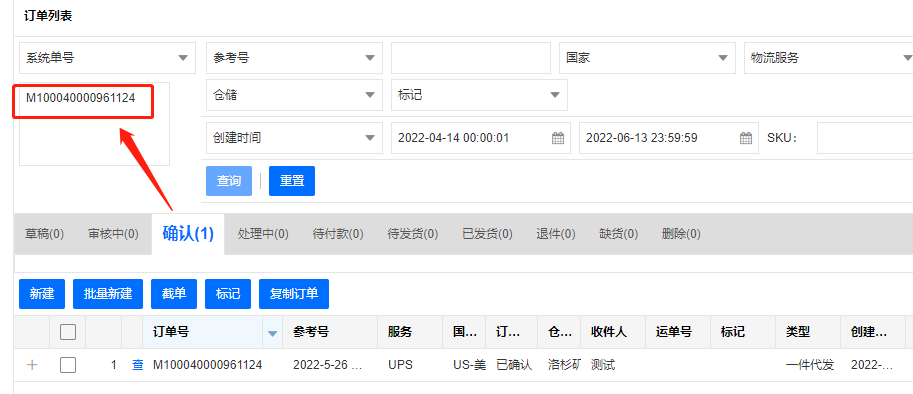This screenshot has height=394, width=913.
Task: Open the 查 view link for order M100040000961124
Action: [x=137, y=365]
